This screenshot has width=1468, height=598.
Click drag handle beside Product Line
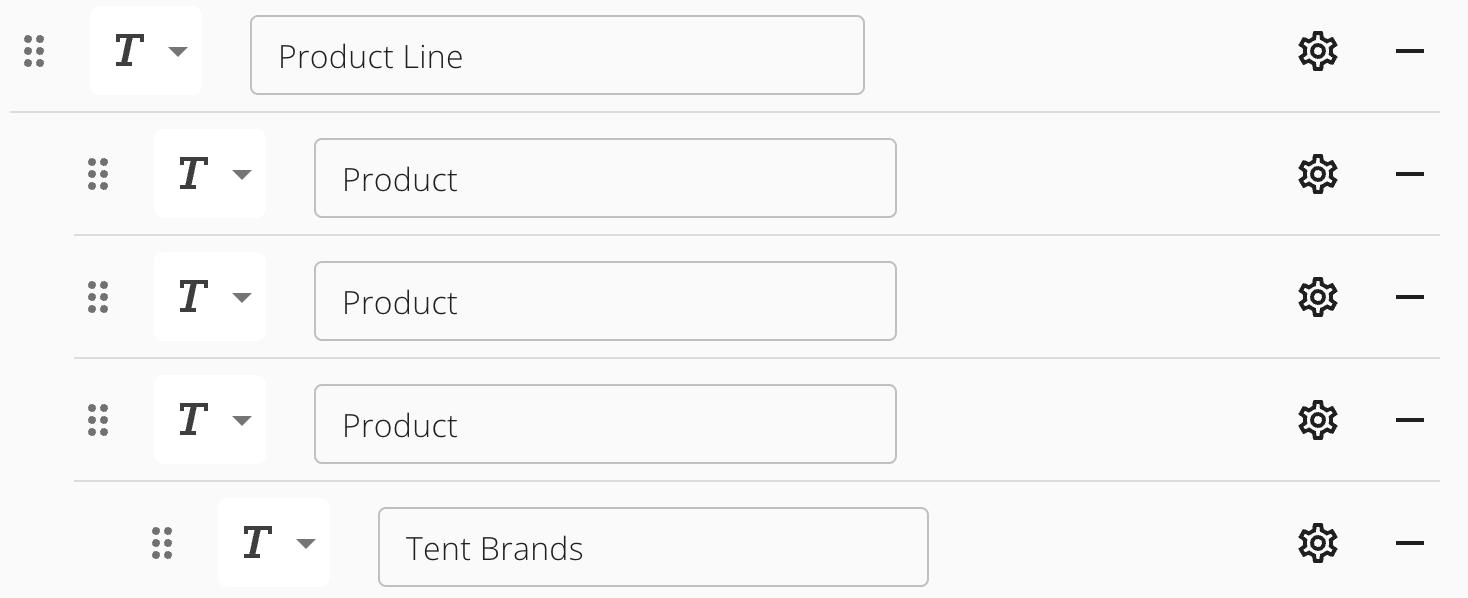34,51
